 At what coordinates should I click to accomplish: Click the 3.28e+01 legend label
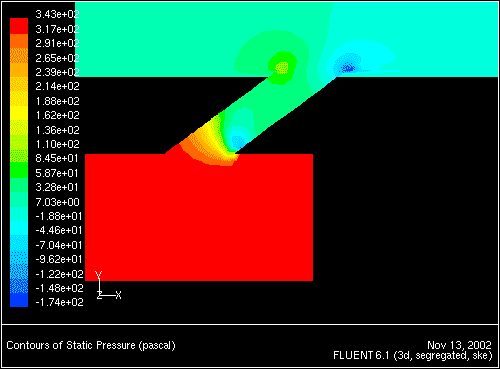pos(57,187)
